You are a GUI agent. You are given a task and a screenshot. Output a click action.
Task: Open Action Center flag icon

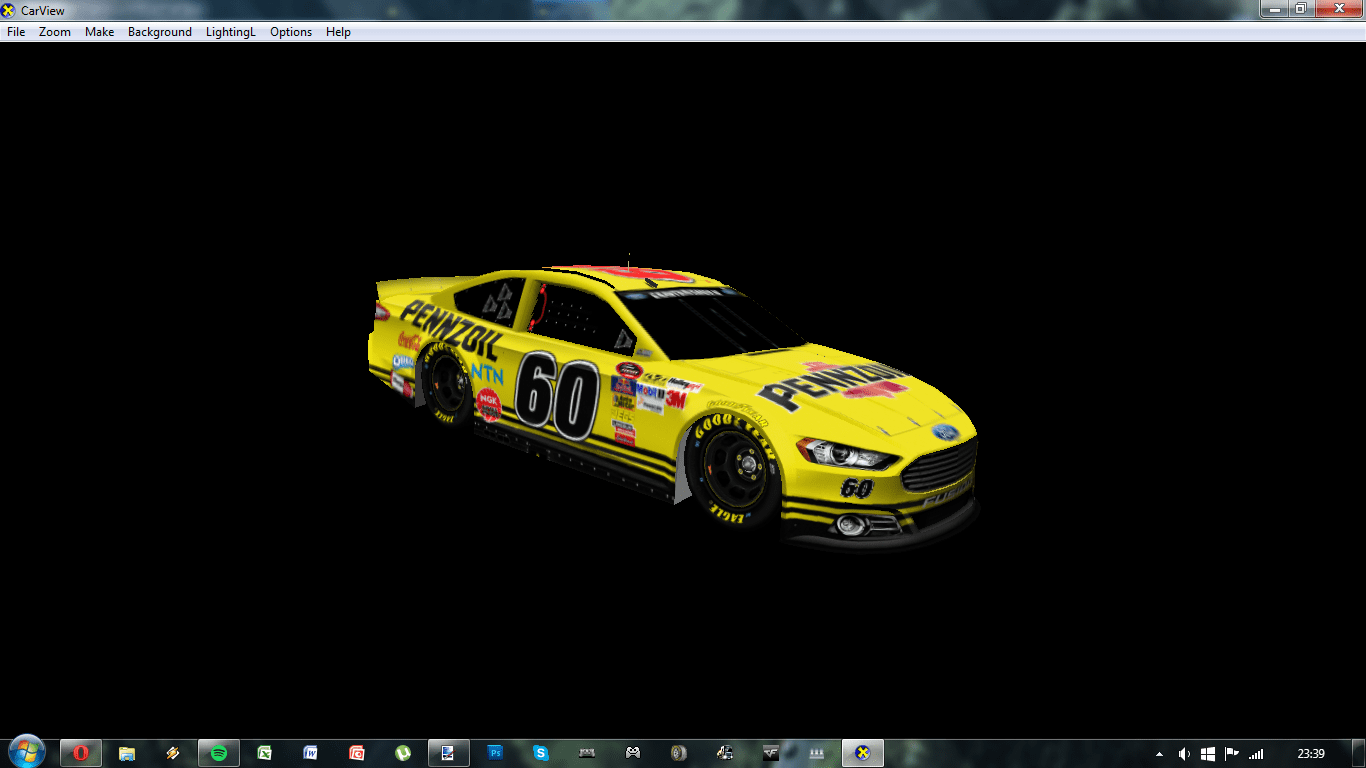click(1232, 754)
